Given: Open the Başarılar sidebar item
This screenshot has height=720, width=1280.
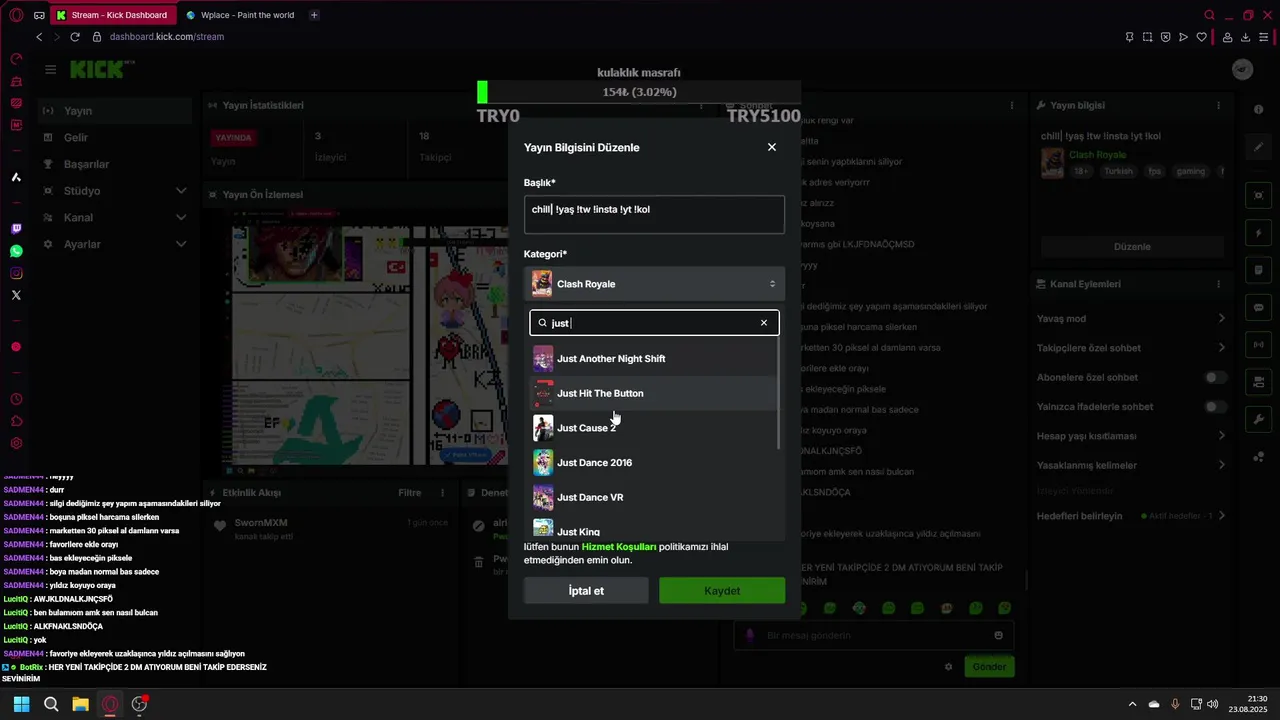Looking at the screenshot, I should [115, 164].
